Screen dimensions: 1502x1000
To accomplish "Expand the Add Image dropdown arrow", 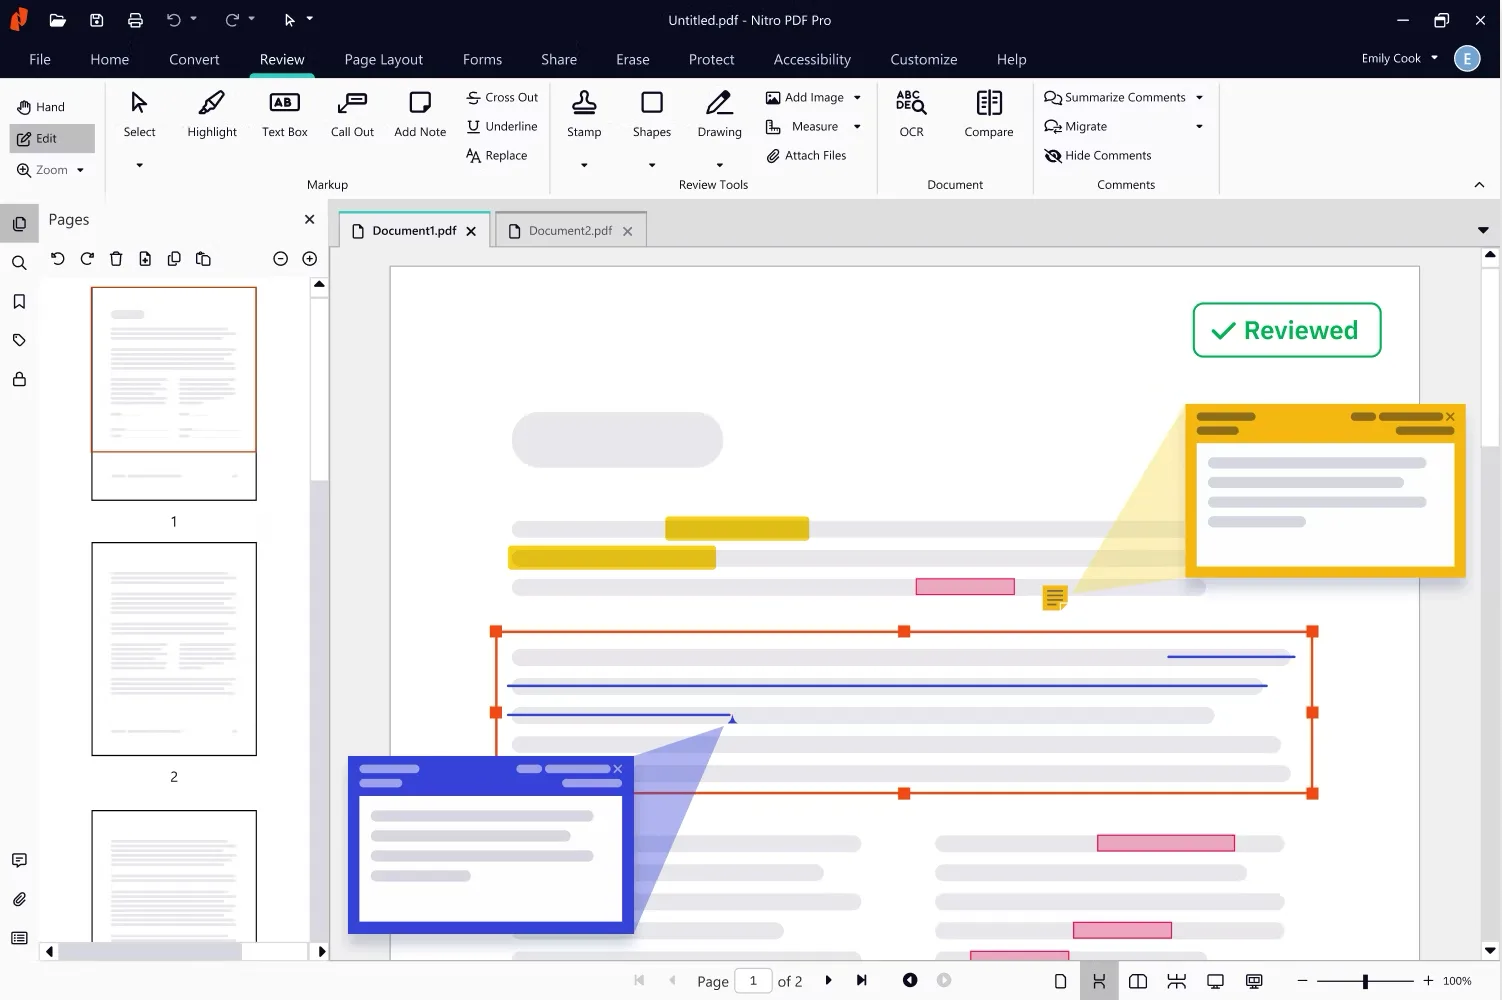I will (x=857, y=98).
